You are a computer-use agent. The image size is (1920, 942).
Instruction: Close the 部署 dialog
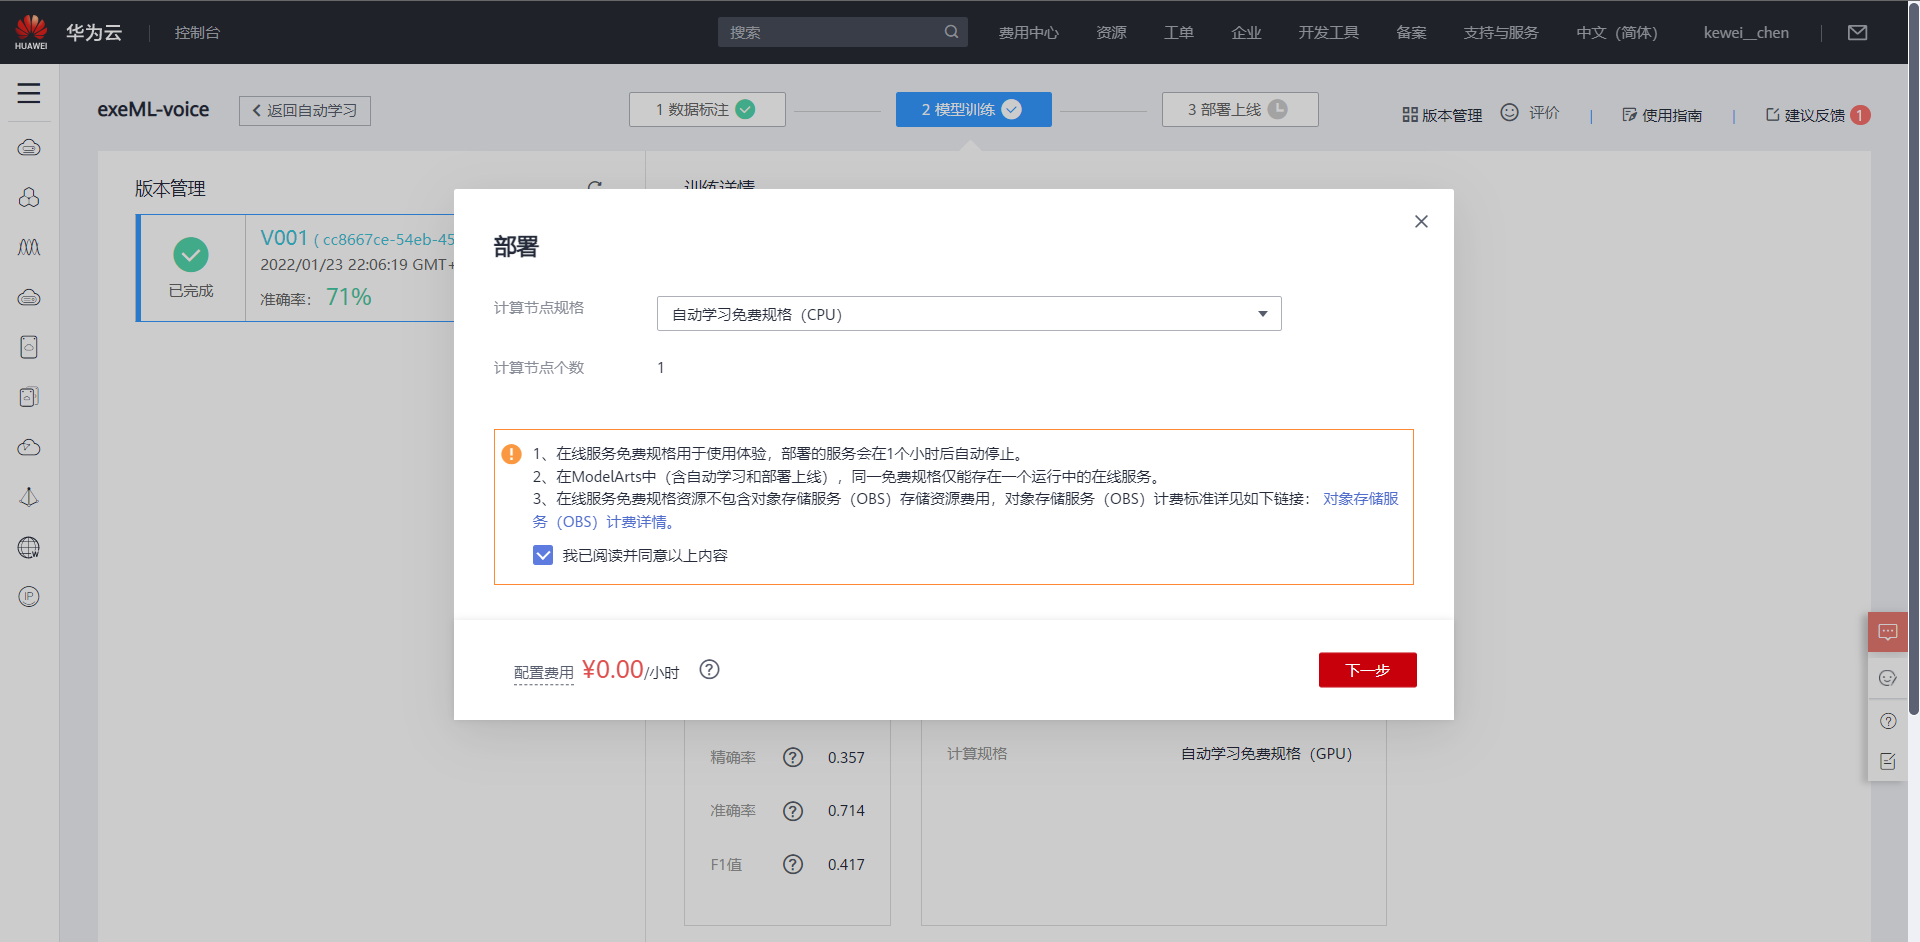pos(1421,221)
